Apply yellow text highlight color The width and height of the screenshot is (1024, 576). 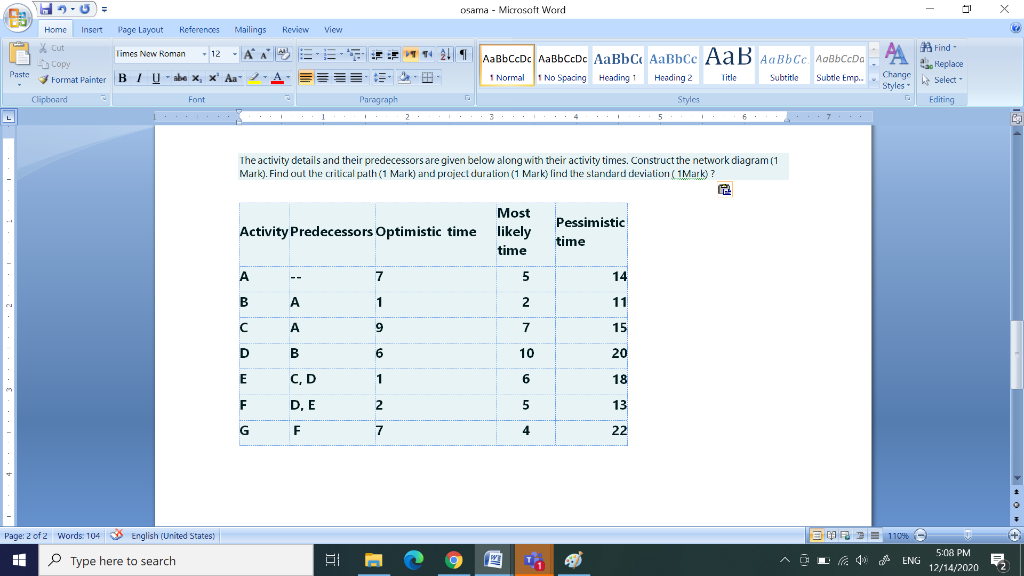click(254, 77)
